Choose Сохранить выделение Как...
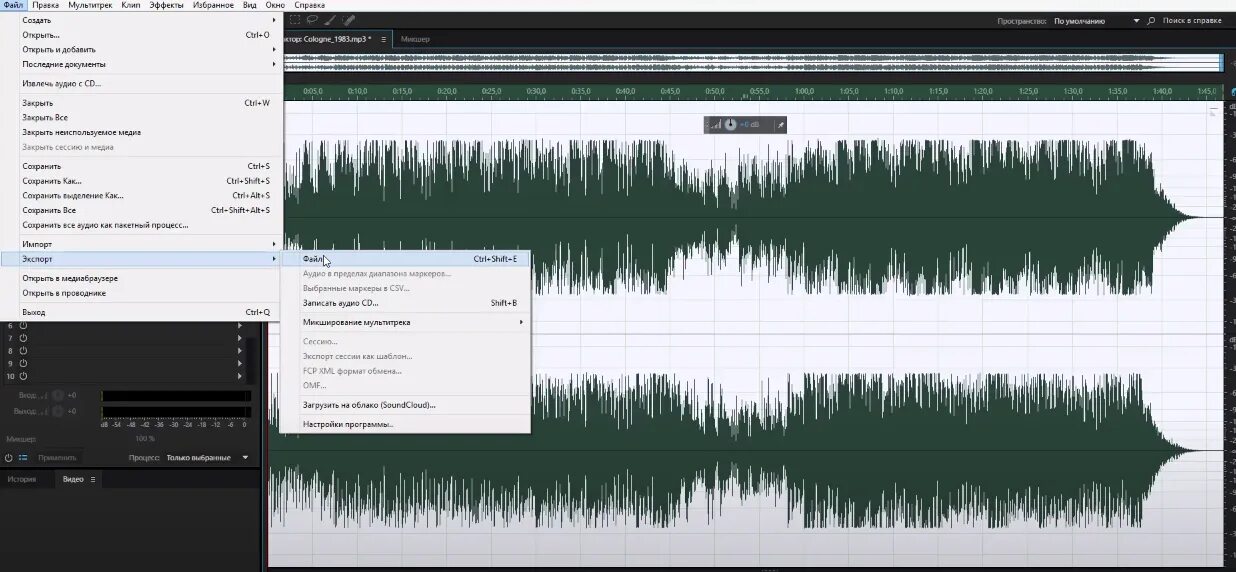Viewport: 1236px width, 572px height. (141, 196)
